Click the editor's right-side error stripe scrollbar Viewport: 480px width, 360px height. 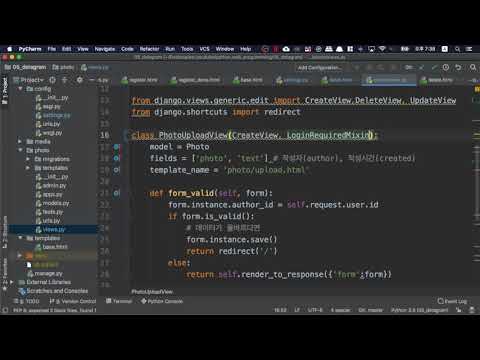click(477, 187)
